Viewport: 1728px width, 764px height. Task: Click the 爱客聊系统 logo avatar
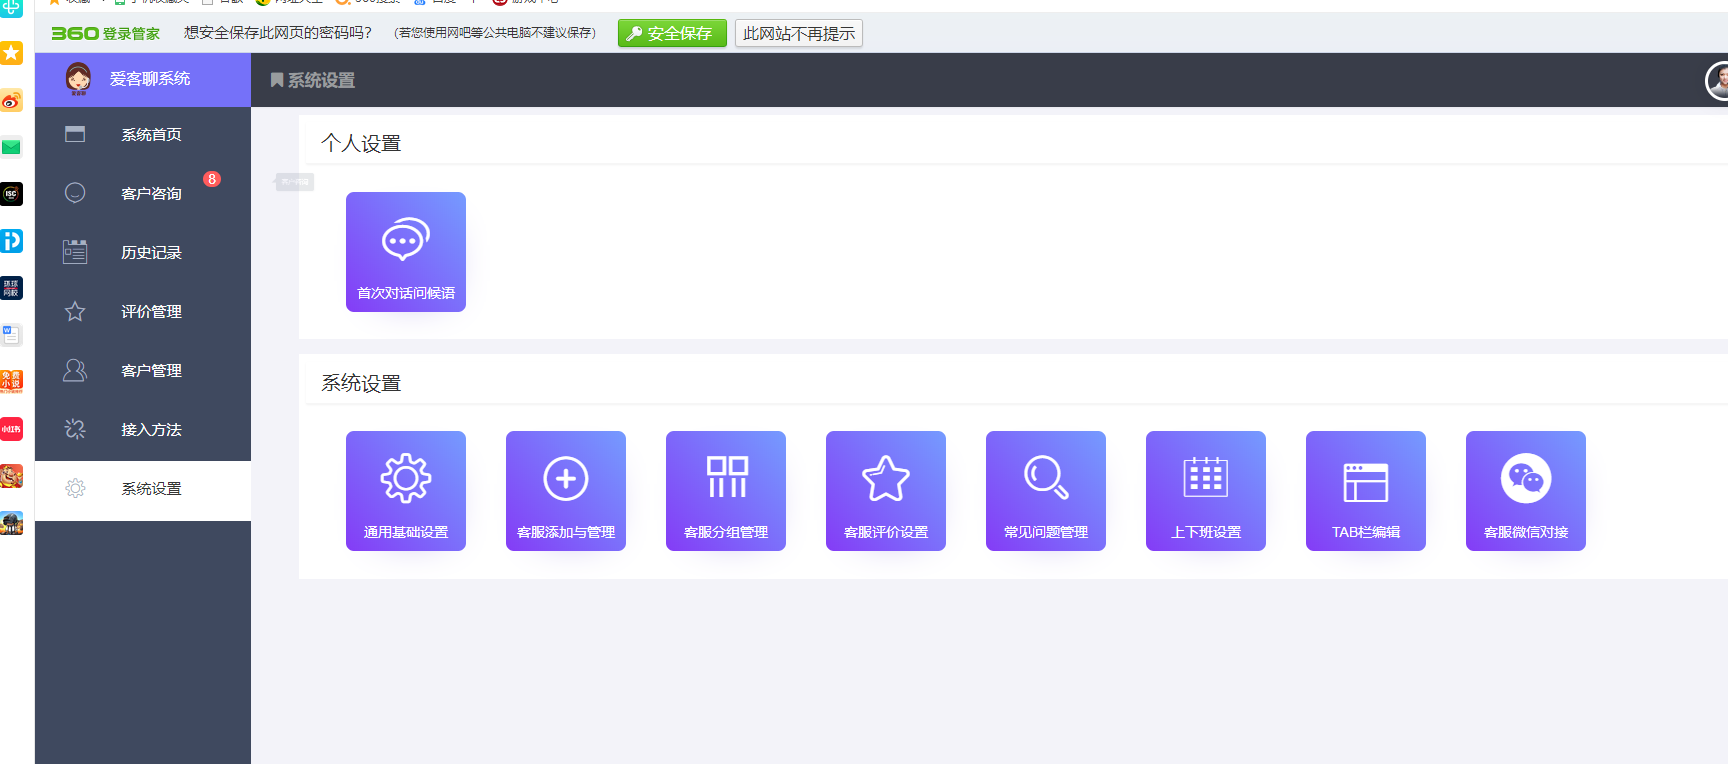pyautogui.click(x=78, y=79)
